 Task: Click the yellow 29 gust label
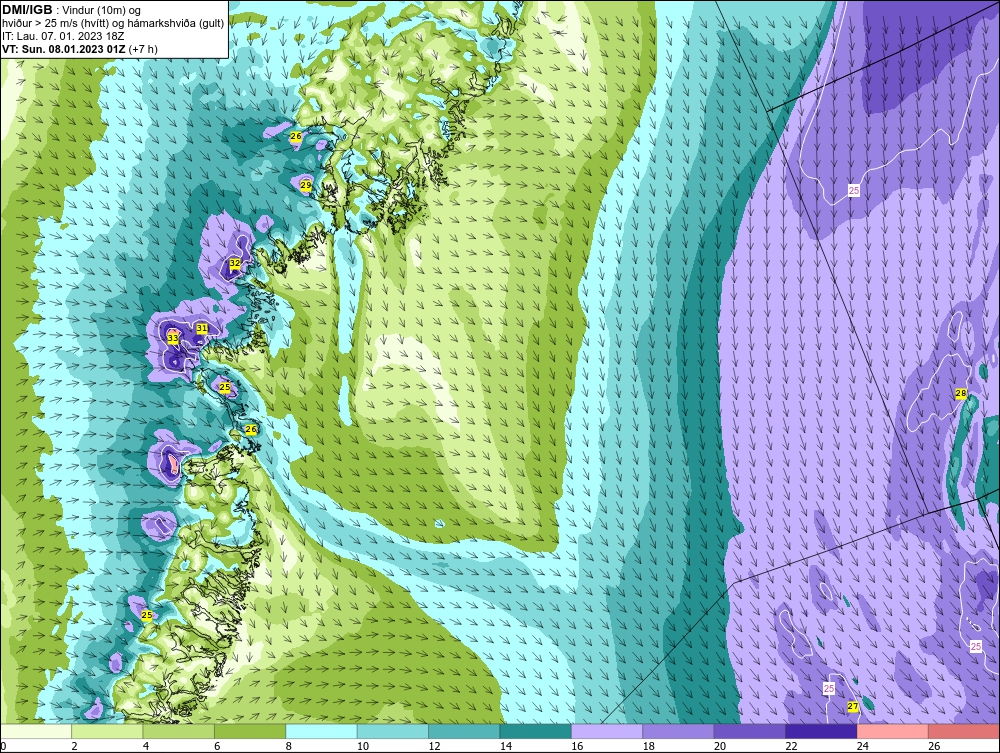[306, 185]
